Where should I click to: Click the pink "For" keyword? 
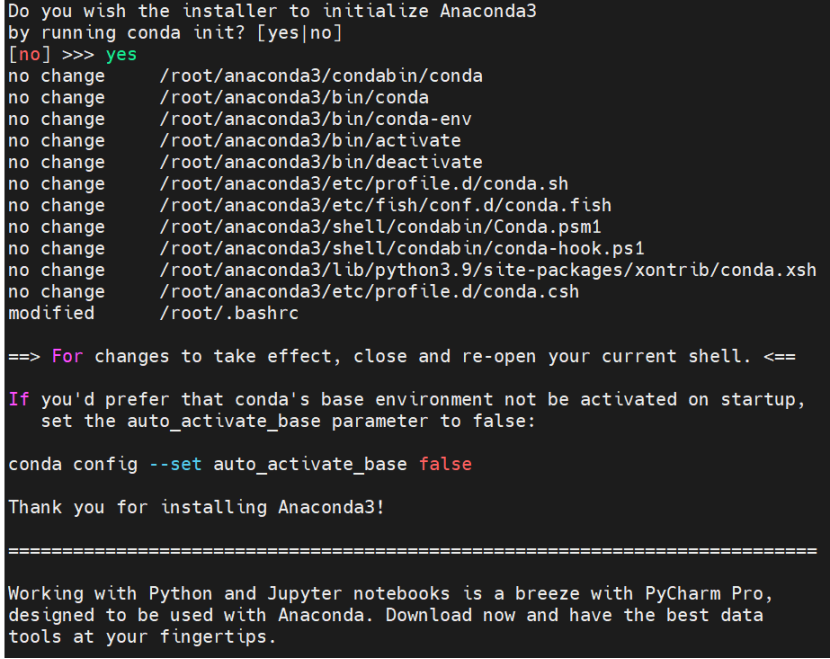click(x=67, y=356)
